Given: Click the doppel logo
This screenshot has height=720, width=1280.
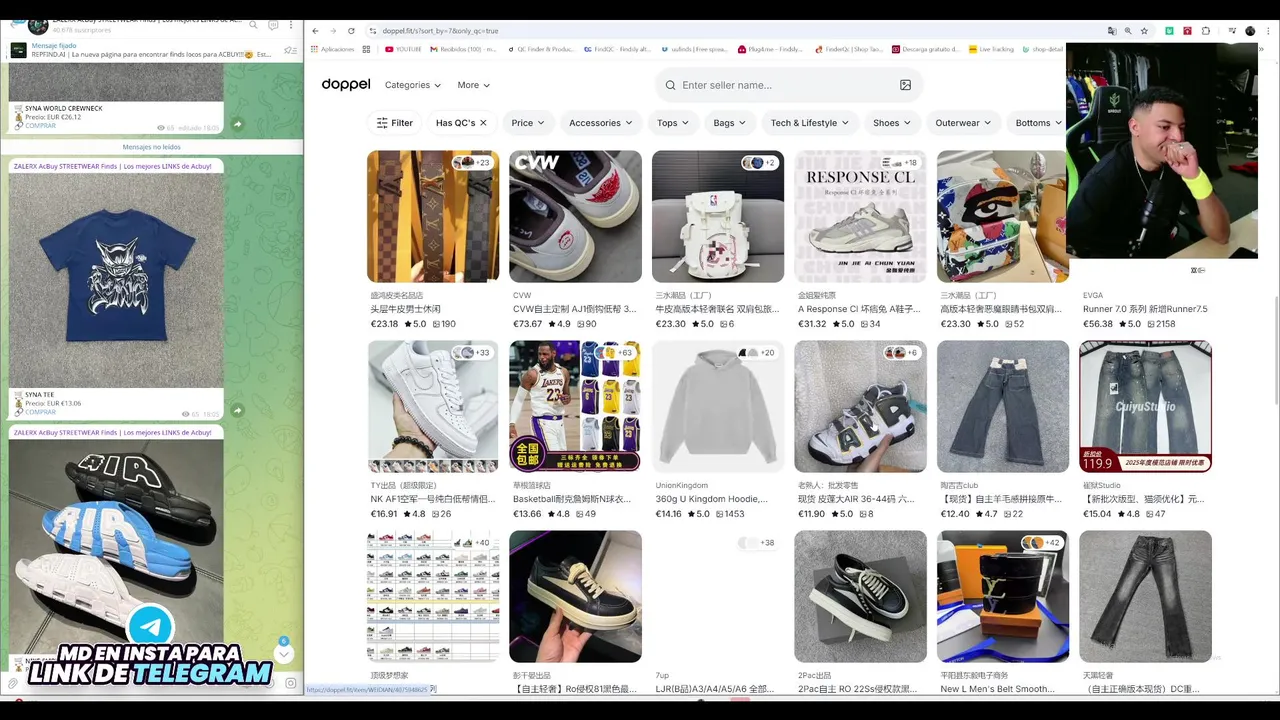Looking at the screenshot, I should click(346, 85).
